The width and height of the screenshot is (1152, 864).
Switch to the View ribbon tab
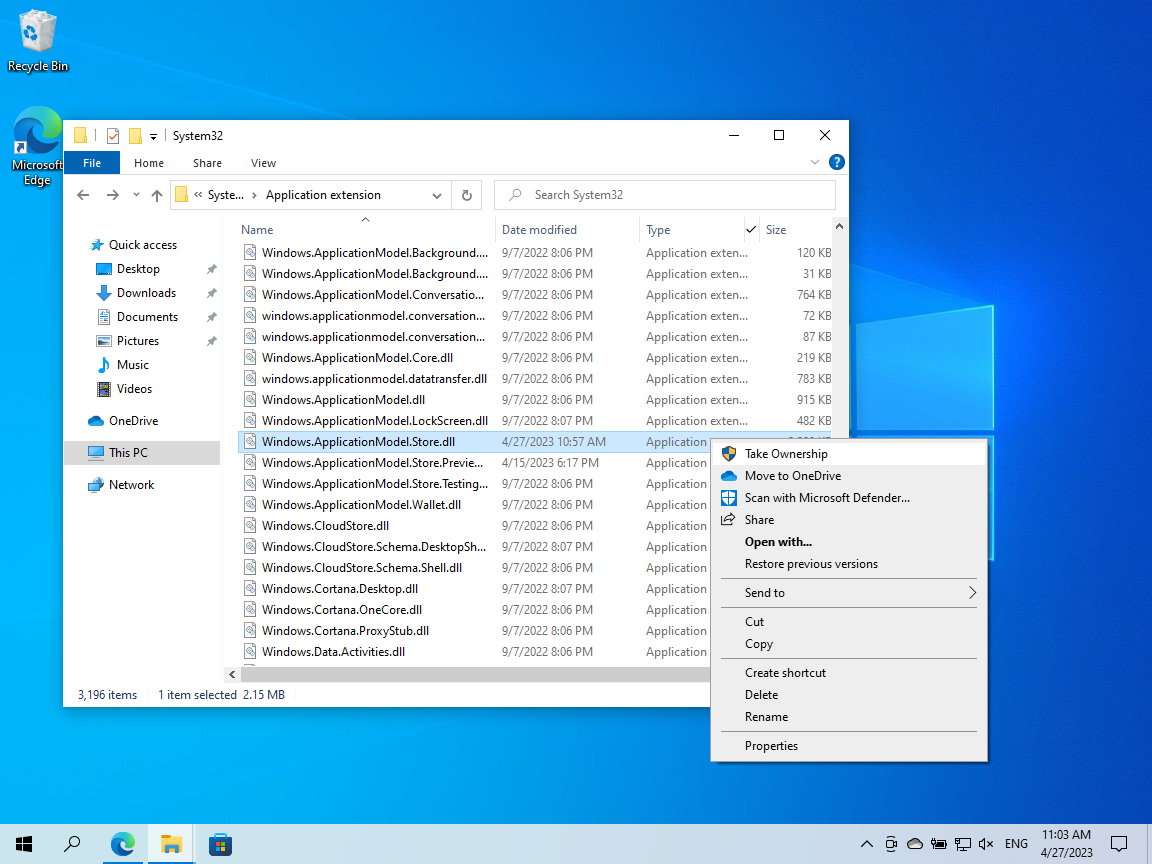point(263,163)
